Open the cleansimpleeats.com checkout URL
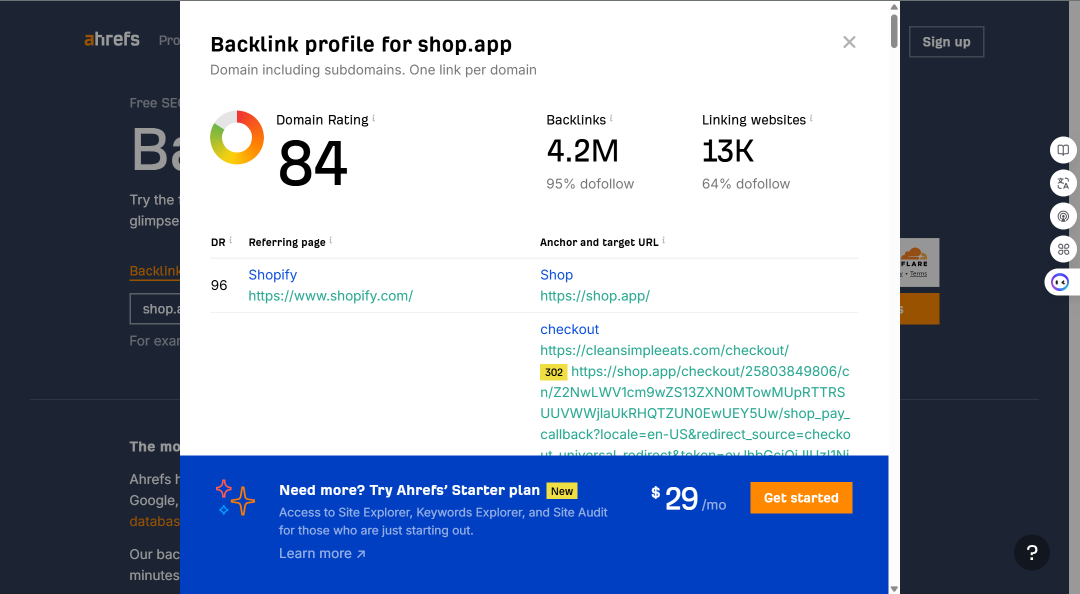The width and height of the screenshot is (1080, 594). click(x=665, y=350)
